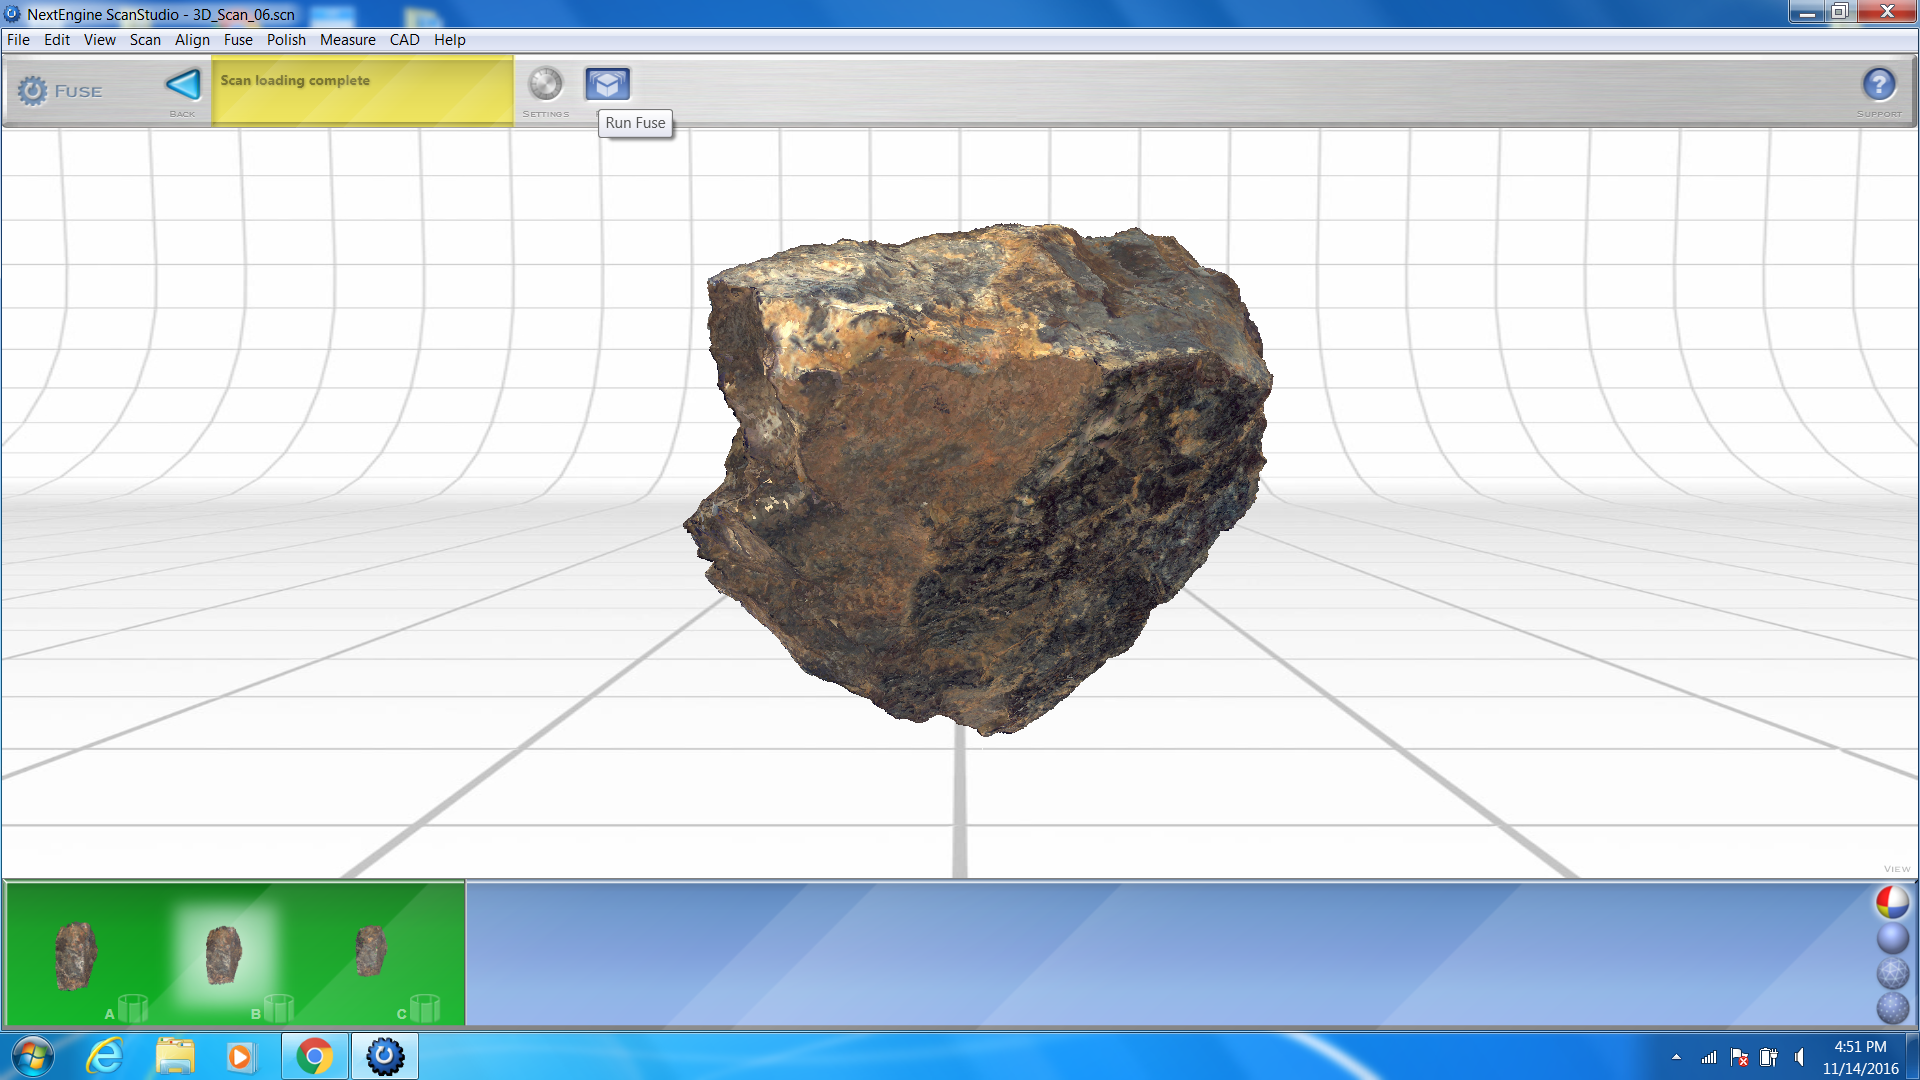Expand the CAD menu

tap(404, 40)
